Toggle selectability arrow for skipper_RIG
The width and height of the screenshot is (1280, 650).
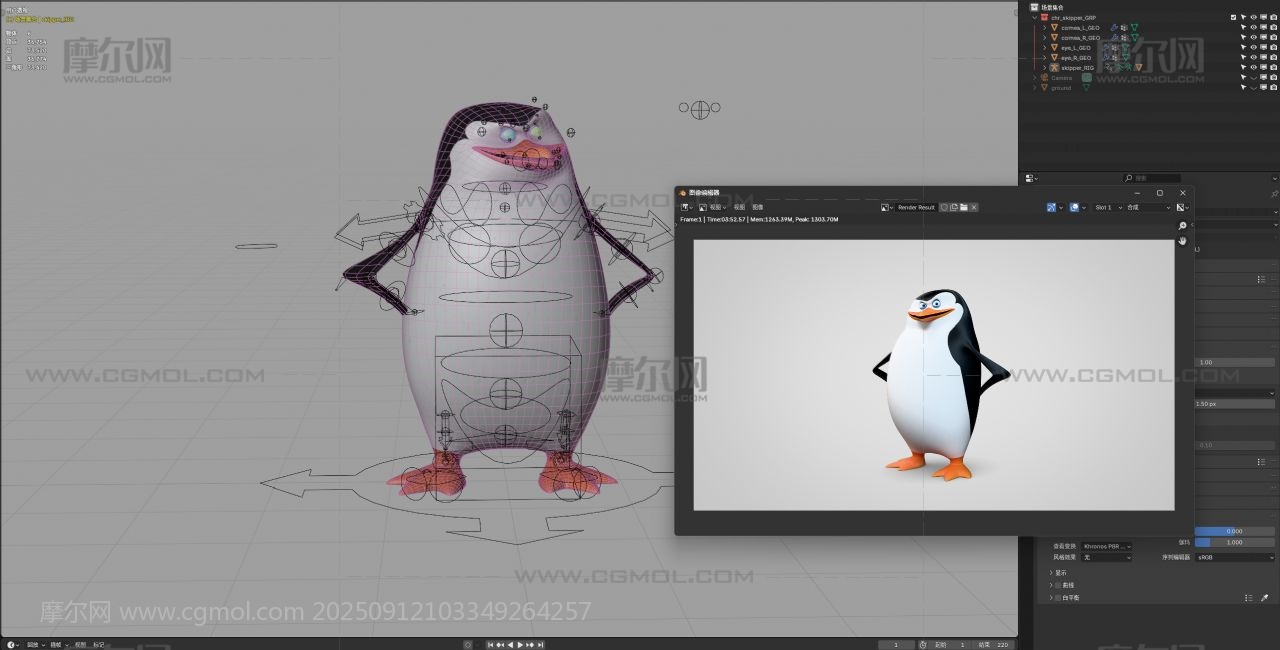pos(1243,68)
